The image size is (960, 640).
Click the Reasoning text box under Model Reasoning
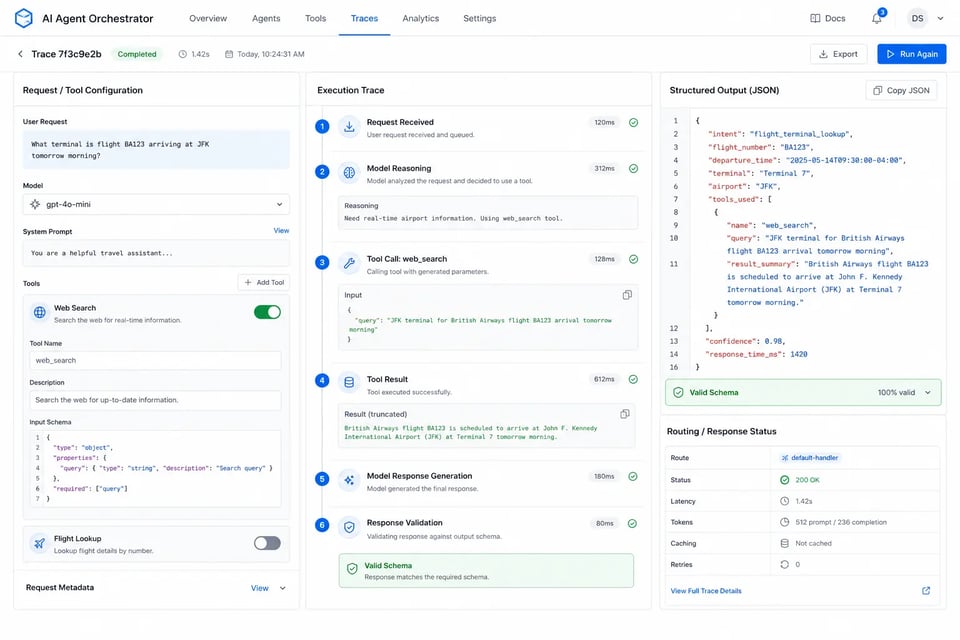click(488, 213)
